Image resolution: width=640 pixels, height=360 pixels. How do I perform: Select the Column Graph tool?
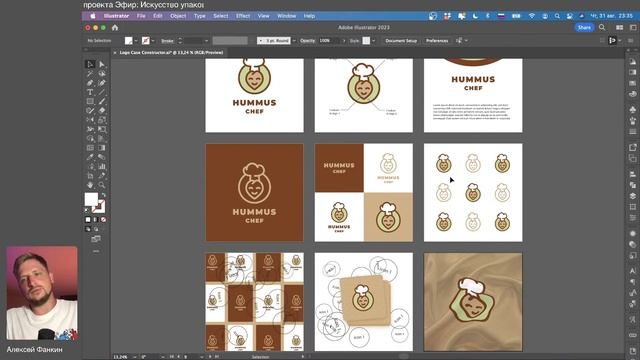[x=102, y=167]
